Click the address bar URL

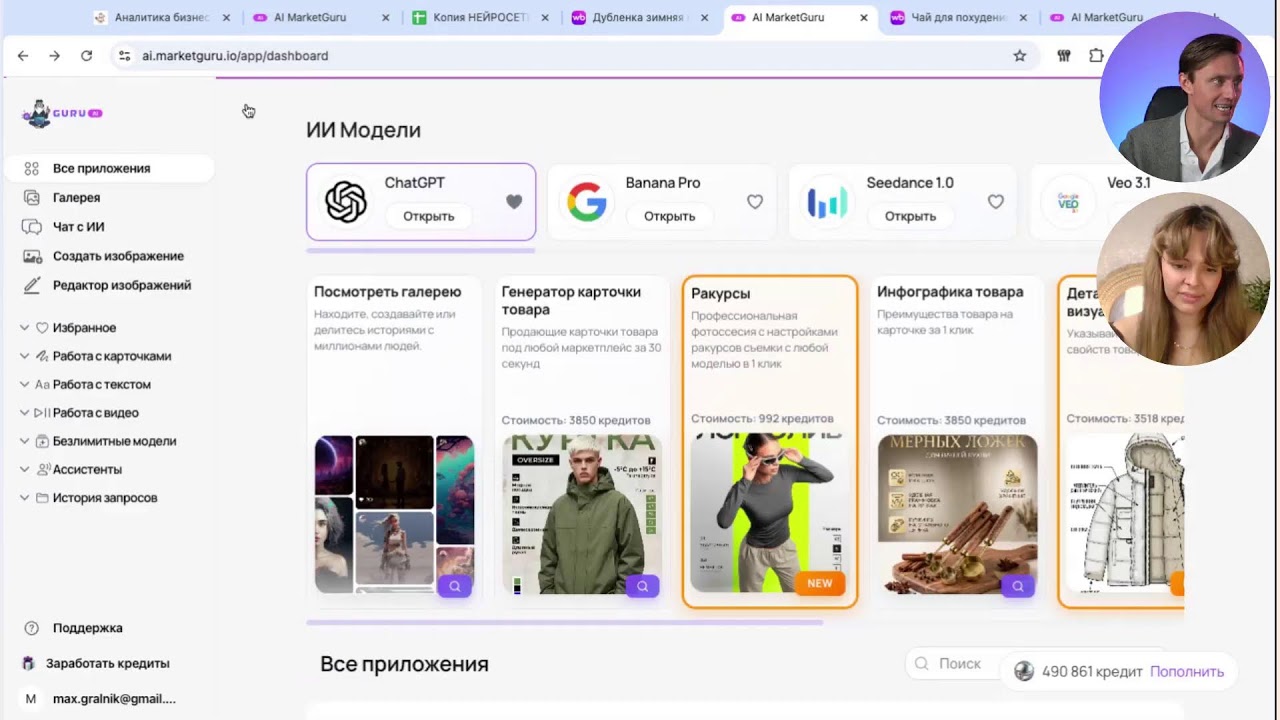(235, 56)
